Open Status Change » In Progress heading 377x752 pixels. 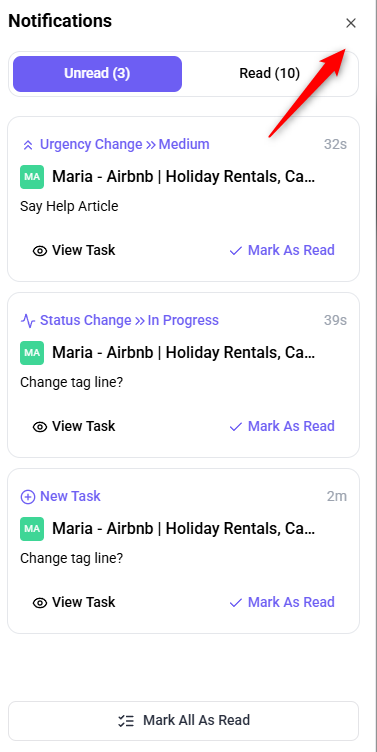(x=130, y=320)
